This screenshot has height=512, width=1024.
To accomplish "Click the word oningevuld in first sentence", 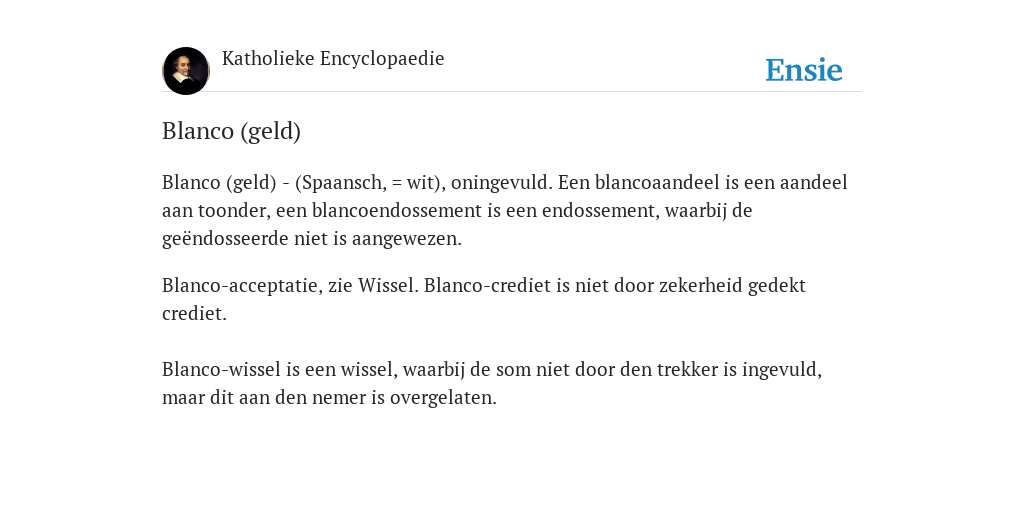I will 502,183.
